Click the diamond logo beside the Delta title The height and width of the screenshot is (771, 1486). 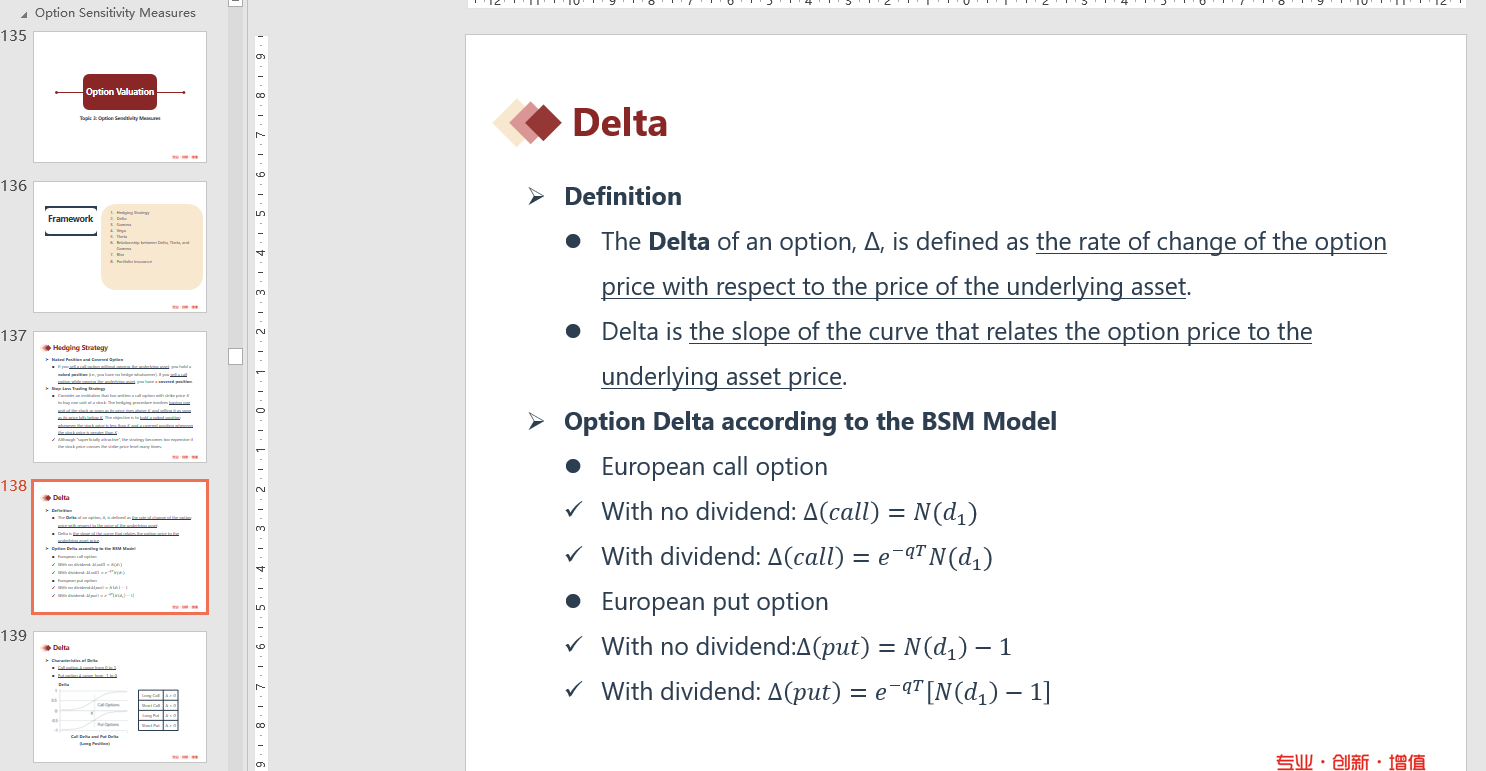click(527, 123)
